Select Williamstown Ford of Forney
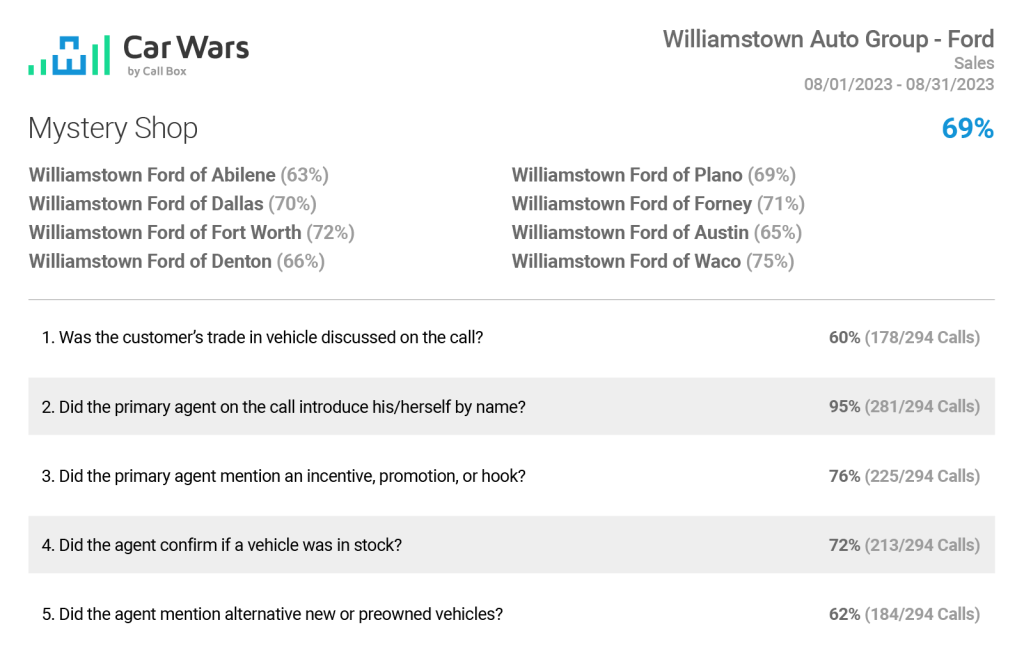The width and height of the screenshot is (1024, 650). (x=658, y=204)
